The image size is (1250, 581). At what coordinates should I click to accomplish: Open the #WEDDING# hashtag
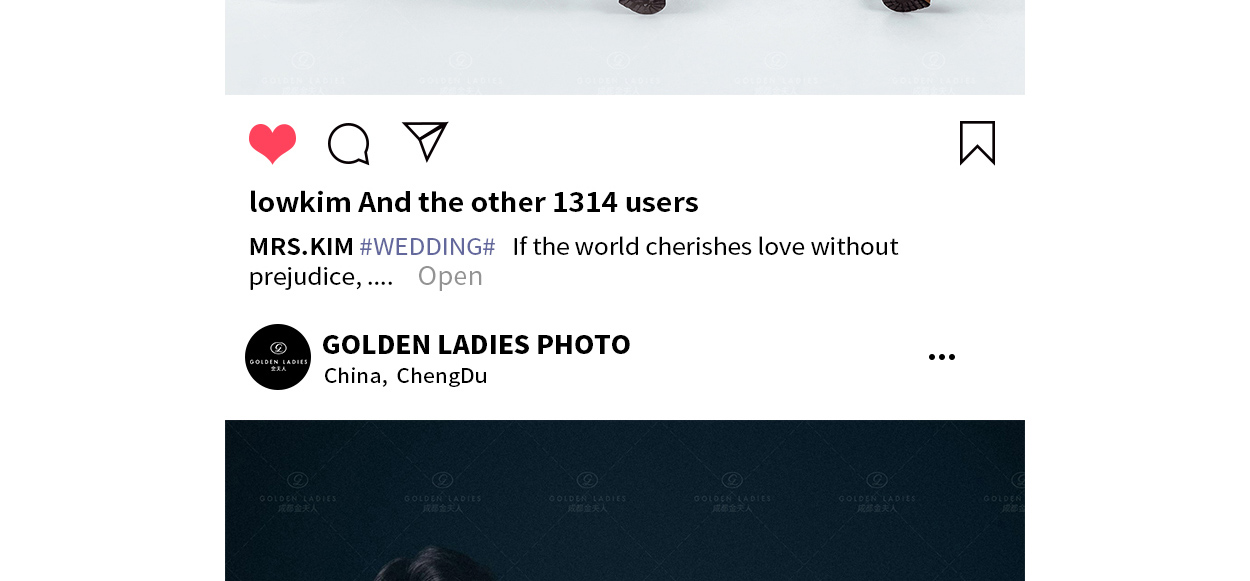click(427, 246)
